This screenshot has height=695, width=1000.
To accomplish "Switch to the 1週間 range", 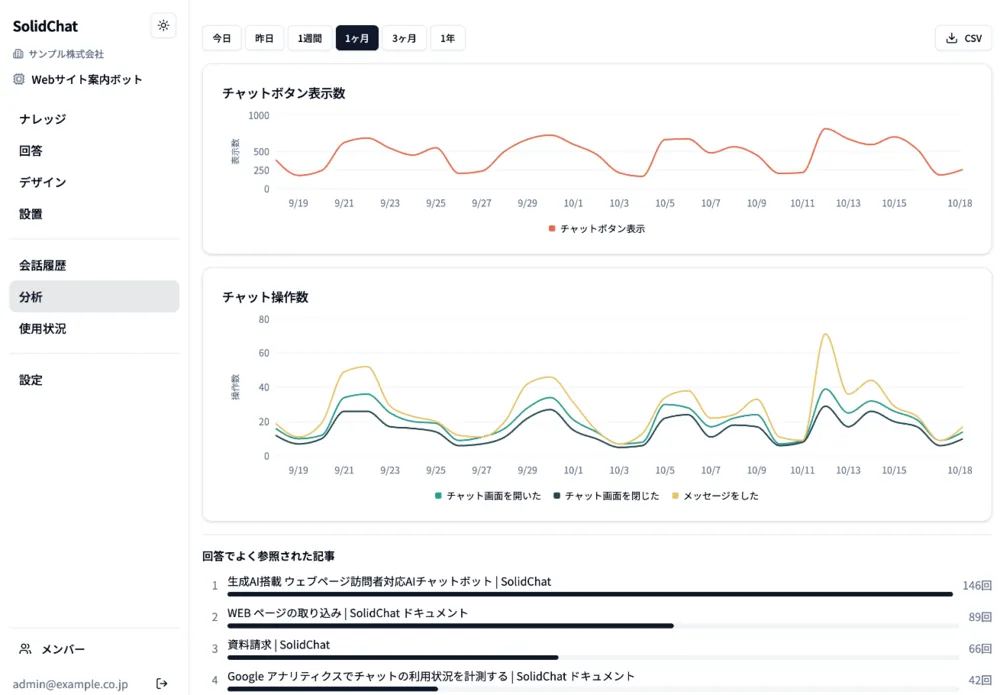I will click(309, 38).
